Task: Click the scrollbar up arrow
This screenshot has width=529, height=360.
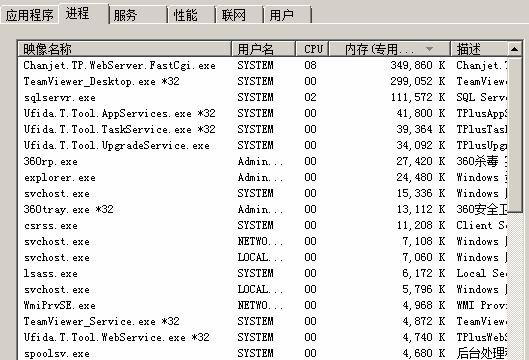Action: tap(514, 49)
